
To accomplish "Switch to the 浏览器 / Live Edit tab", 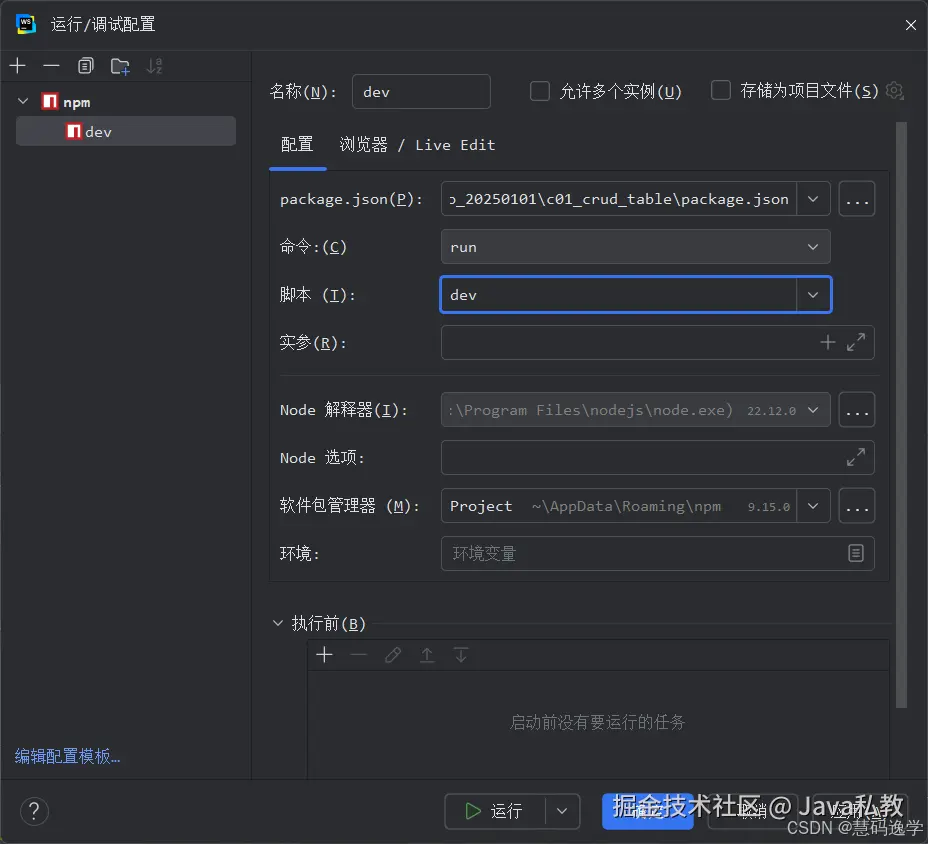I will (x=420, y=145).
